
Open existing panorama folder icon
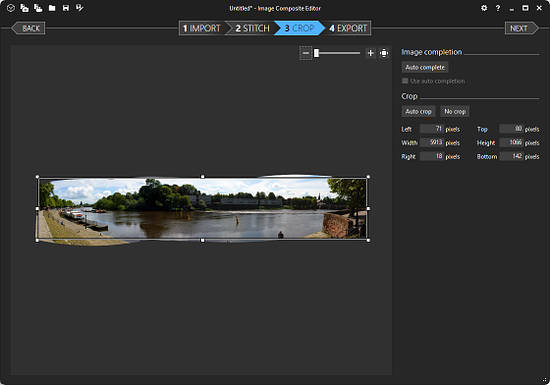(x=52, y=8)
